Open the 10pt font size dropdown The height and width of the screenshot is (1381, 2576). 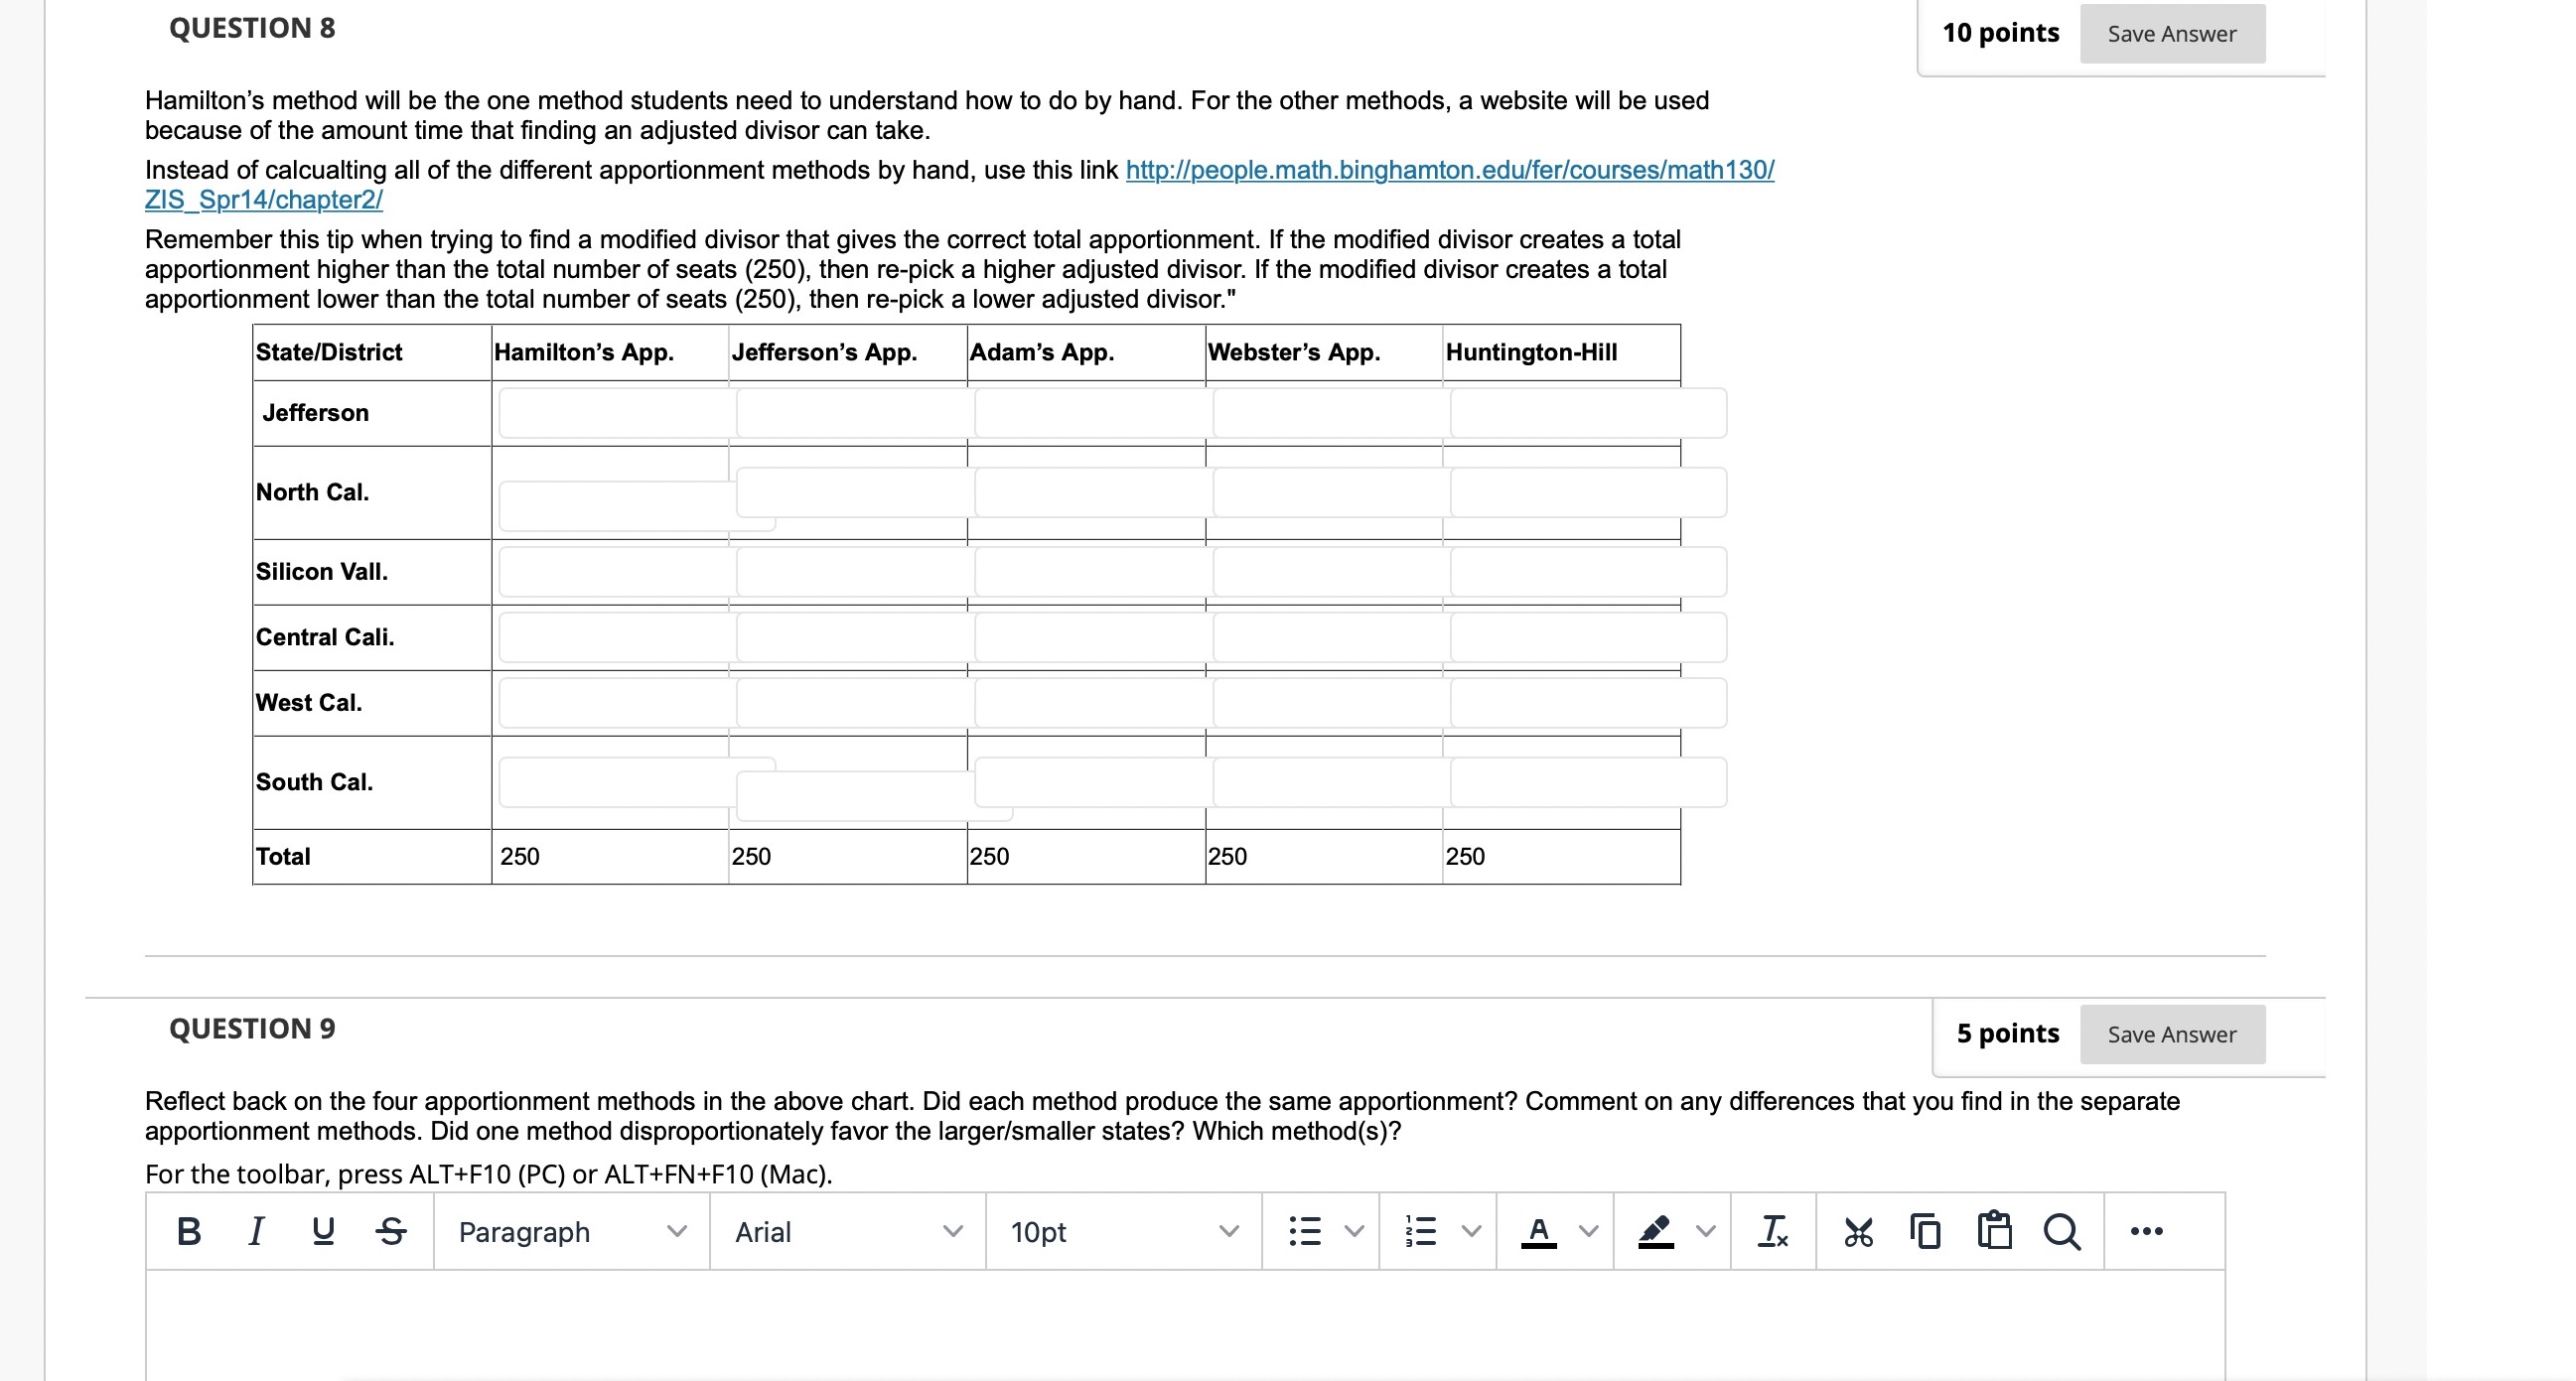(1120, 1232)
